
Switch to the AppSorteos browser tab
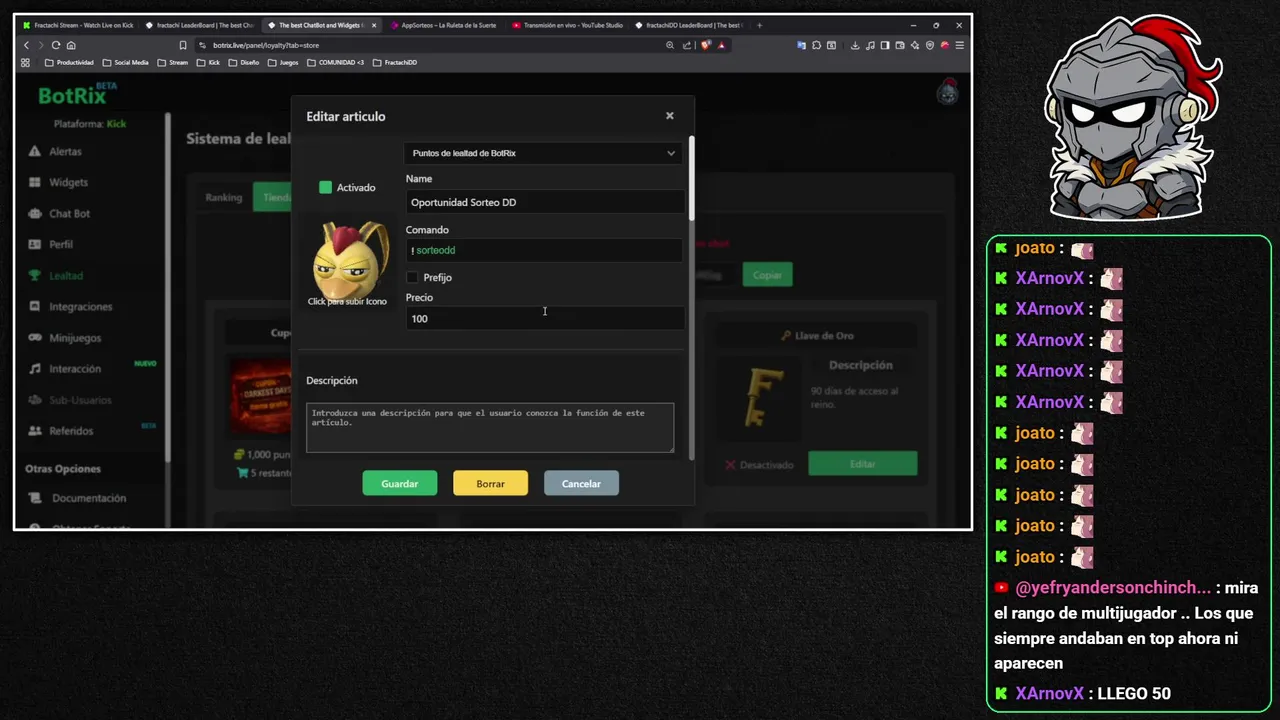click(442, 25)
